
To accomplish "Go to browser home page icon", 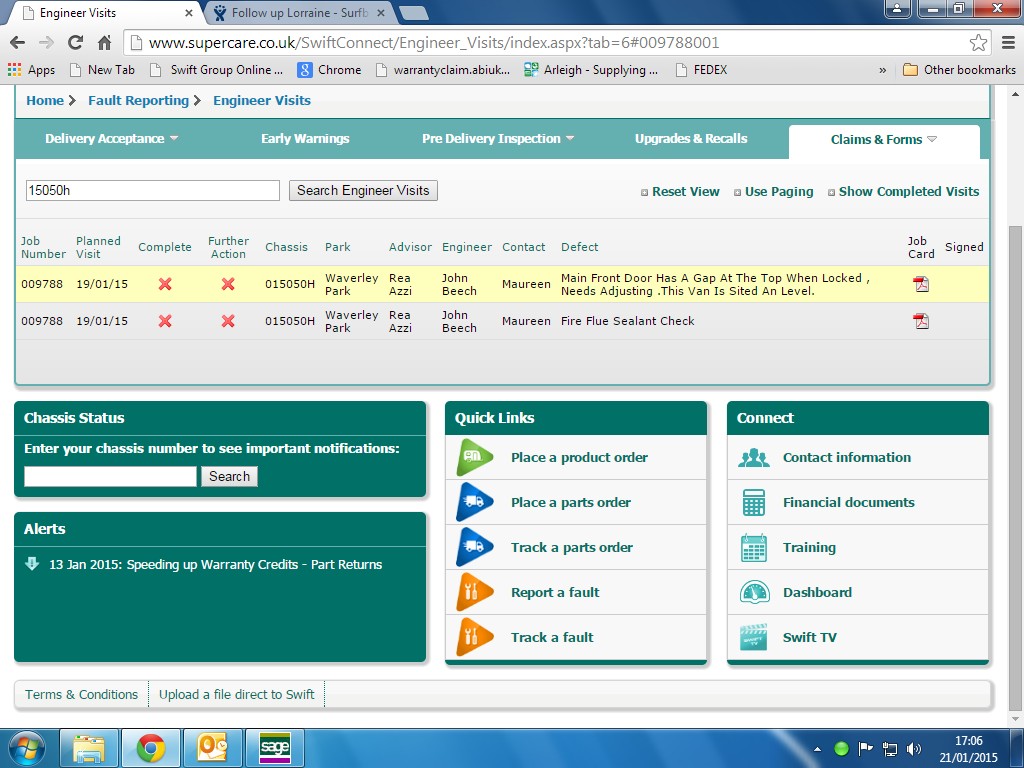I will (x=104, y=43).
